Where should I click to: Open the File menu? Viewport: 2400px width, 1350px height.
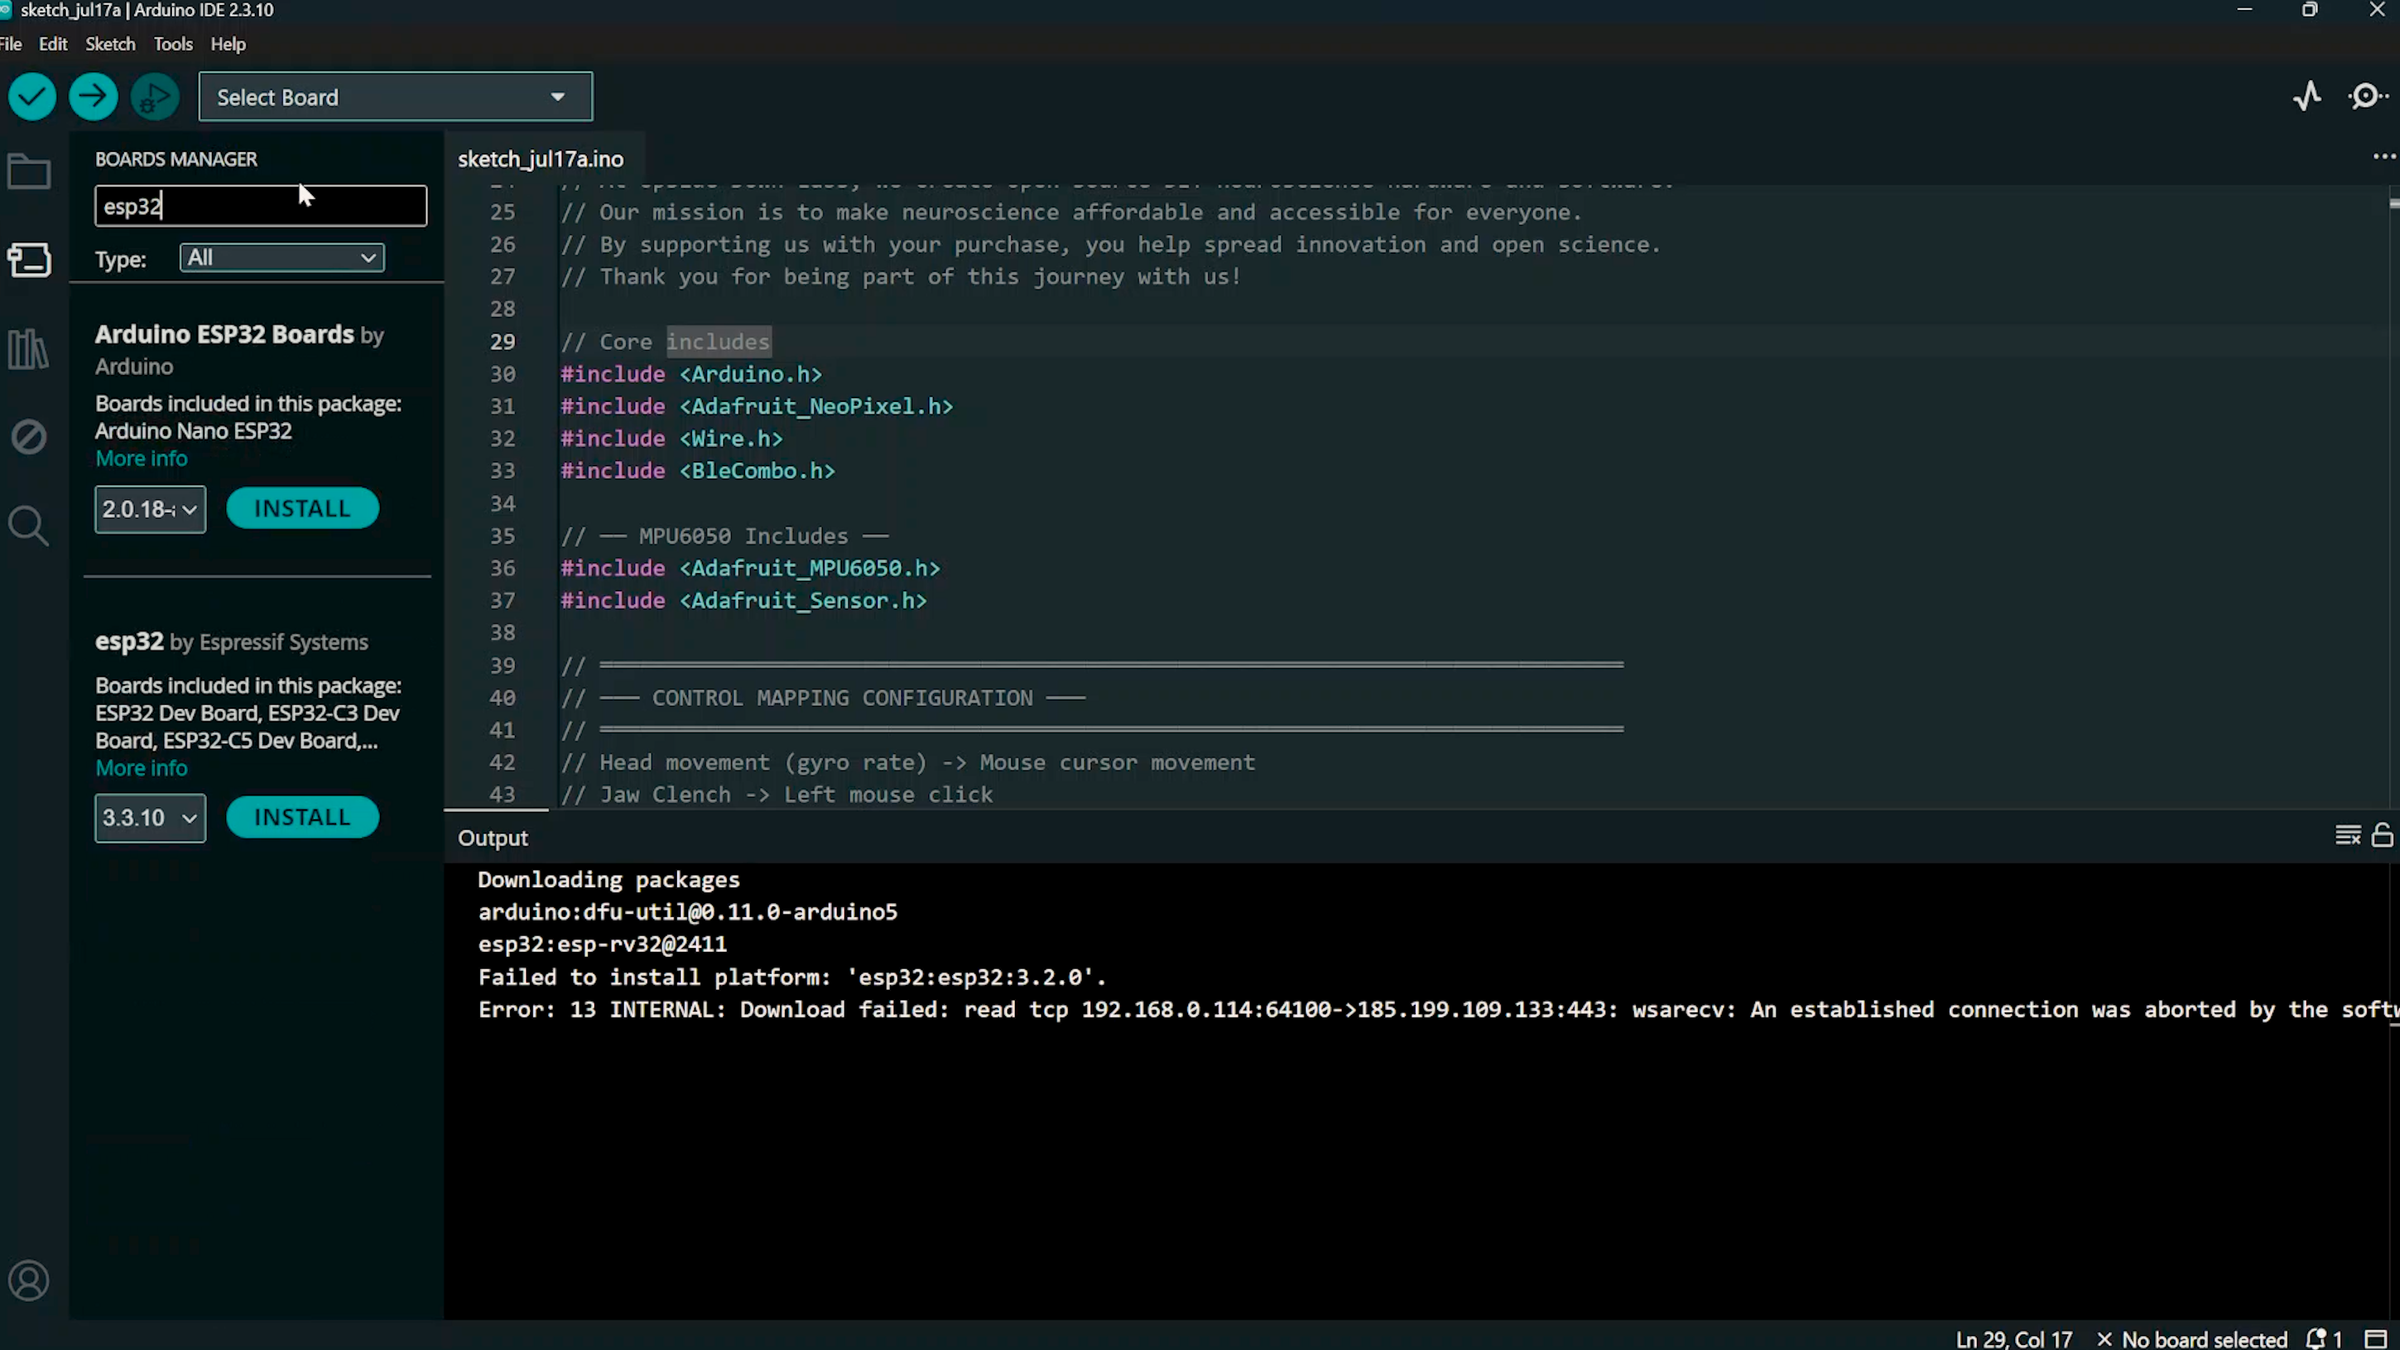(x=11, y=44)
